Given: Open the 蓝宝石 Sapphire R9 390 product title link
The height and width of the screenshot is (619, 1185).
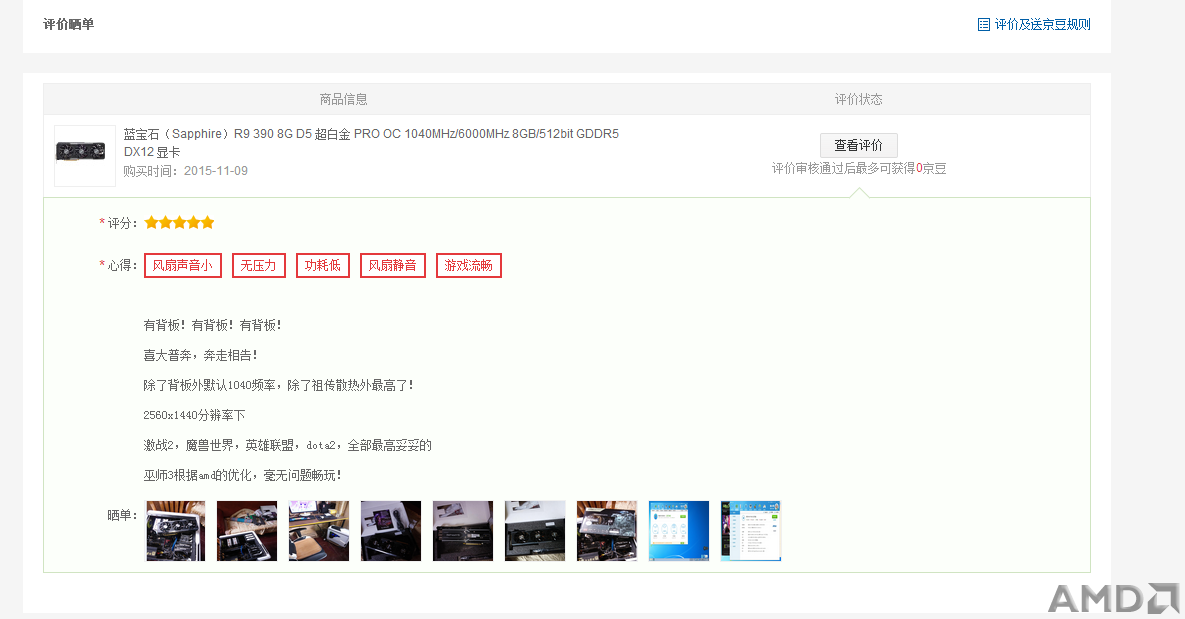Looking at the screenshot, I should [x=371, y=143].
